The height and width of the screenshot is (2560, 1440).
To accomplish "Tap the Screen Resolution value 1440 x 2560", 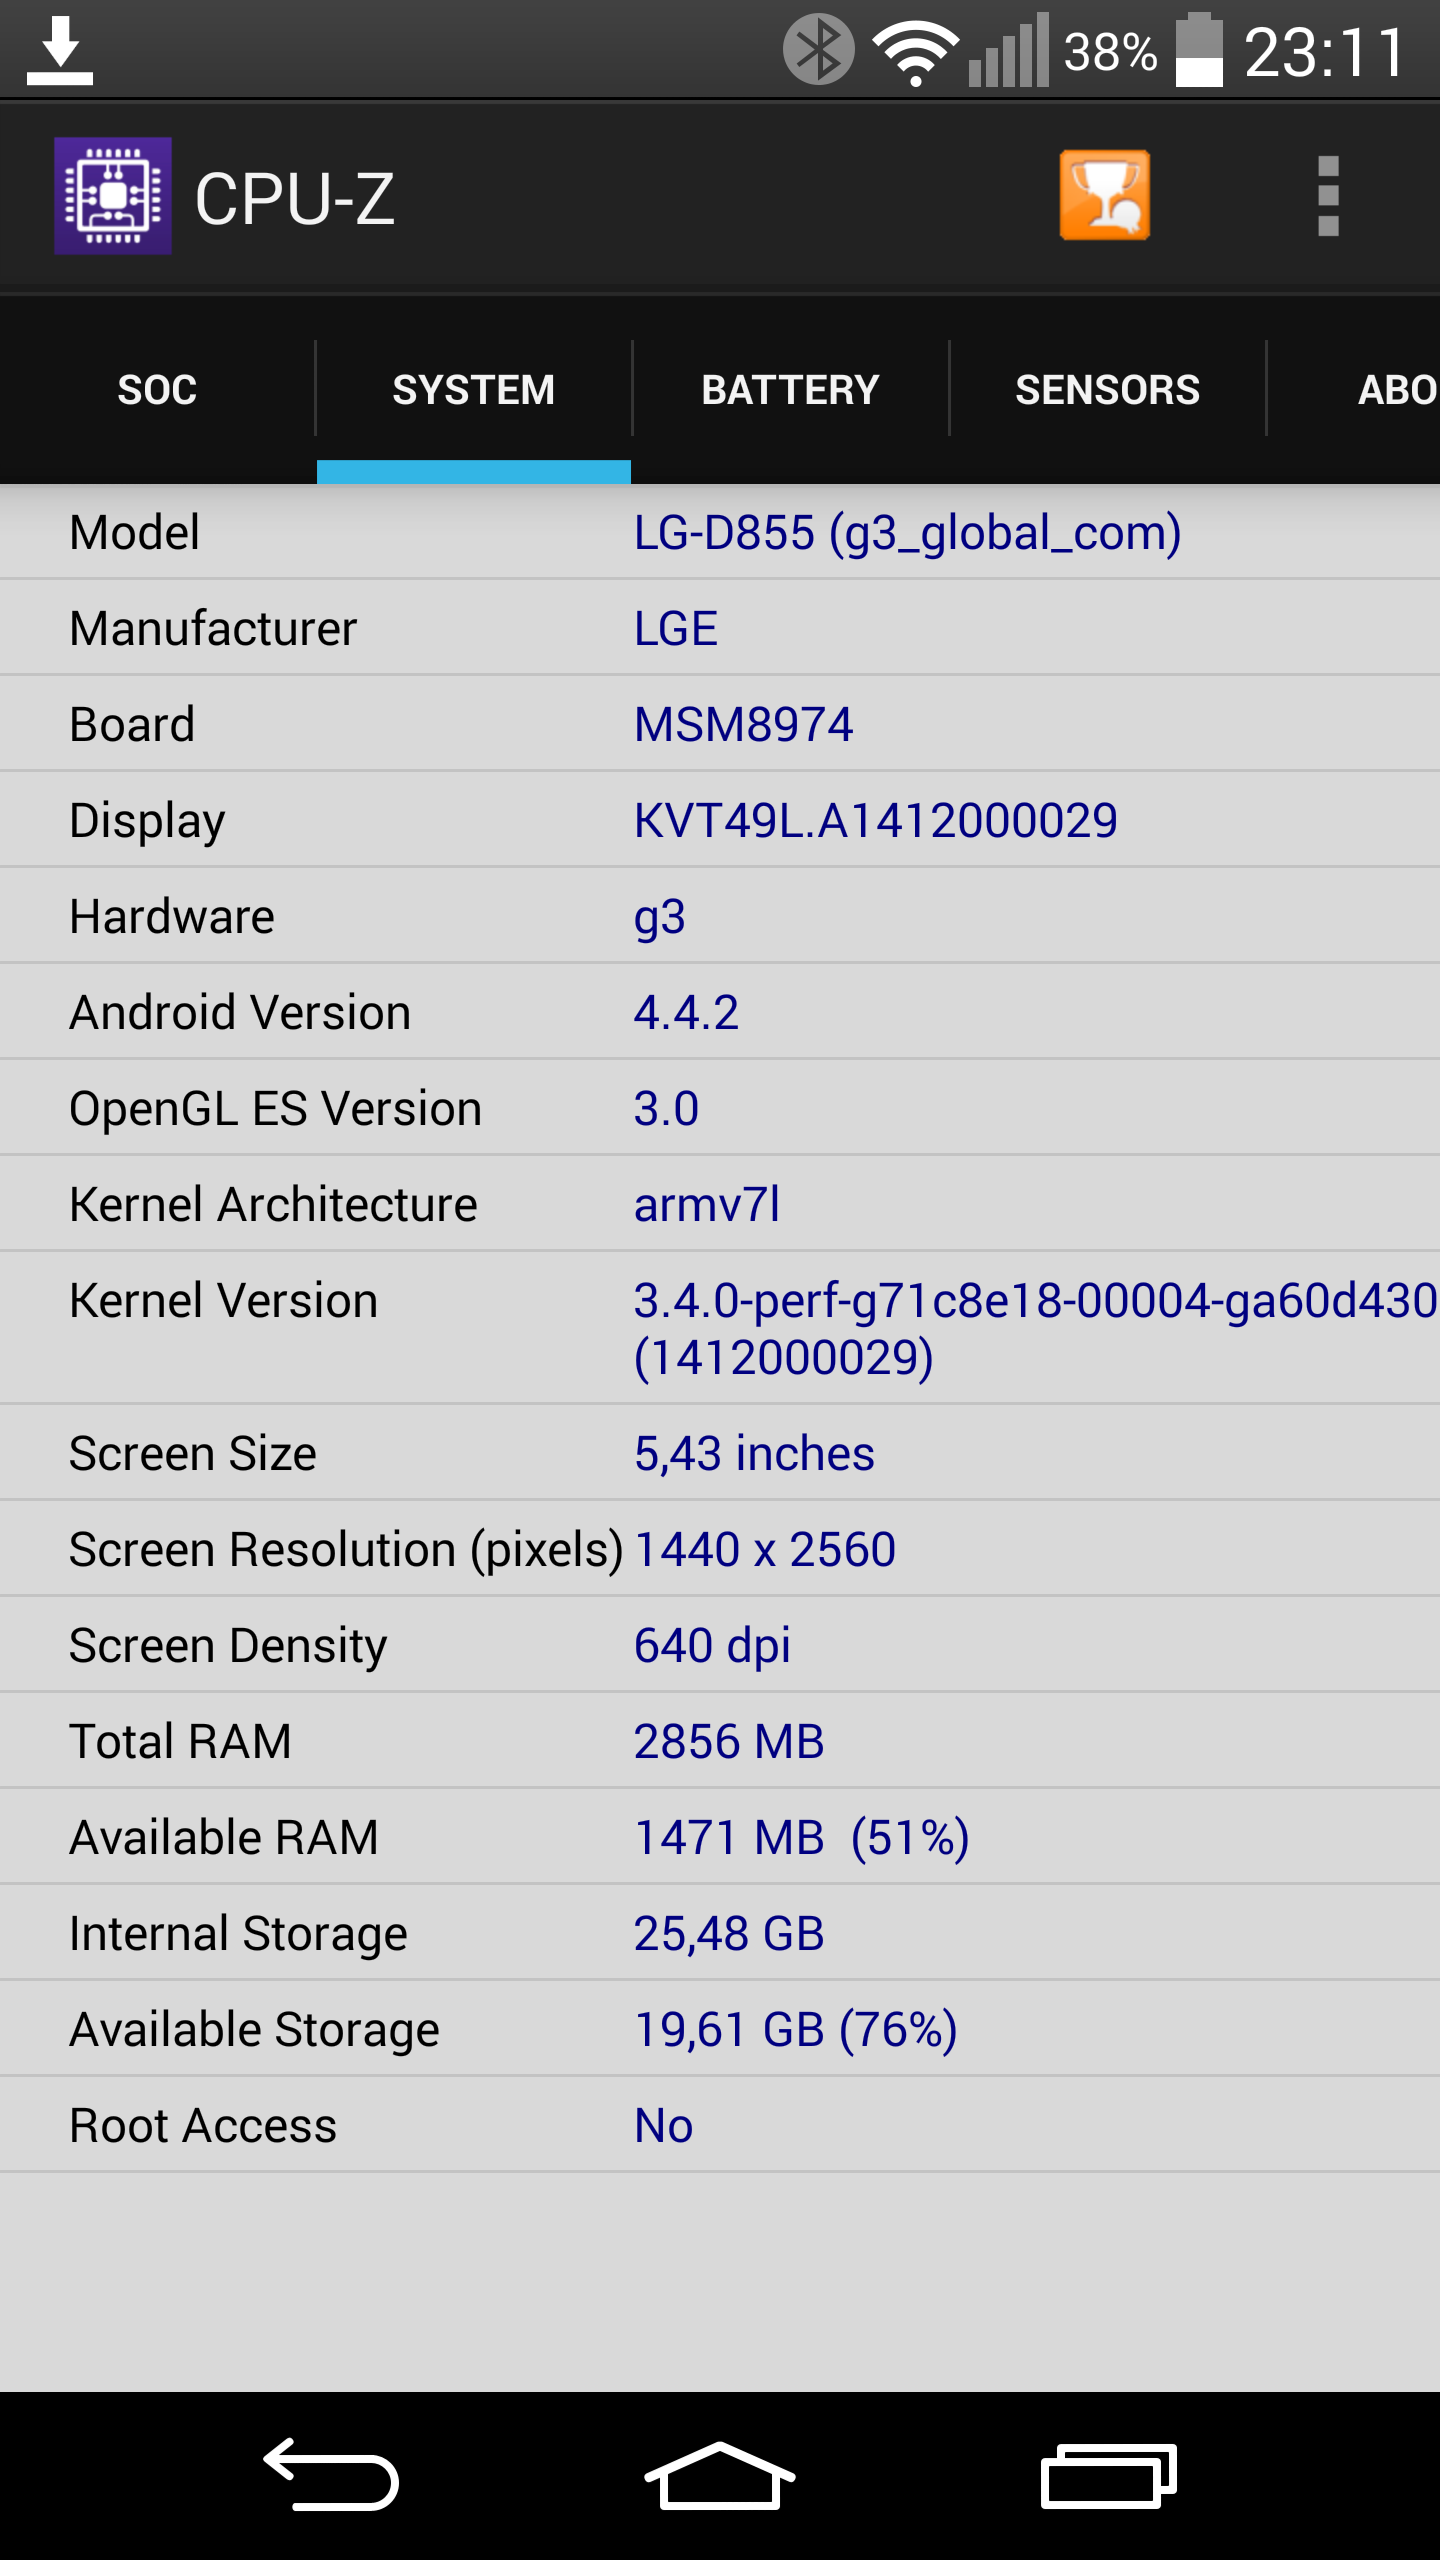I will click(x=765, y=1550).
